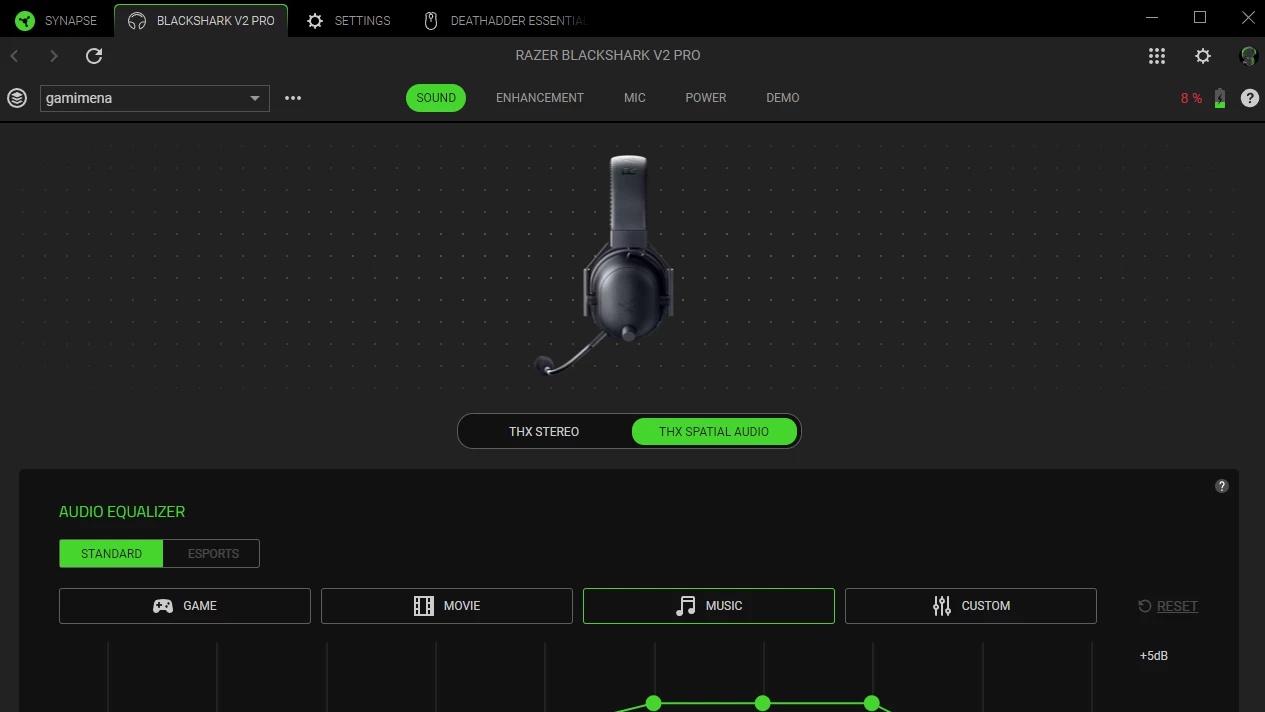Reset the equalizer with RESET link
Screen dimensions: 1265x712
[1177, 606]
